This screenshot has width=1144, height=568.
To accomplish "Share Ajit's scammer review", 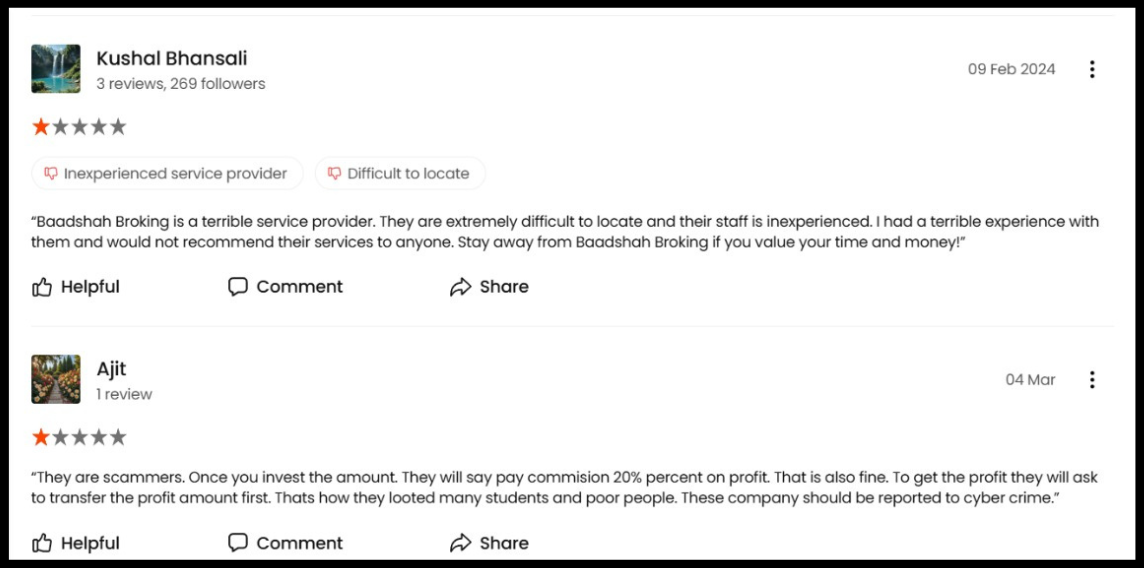I will point(489,543).
